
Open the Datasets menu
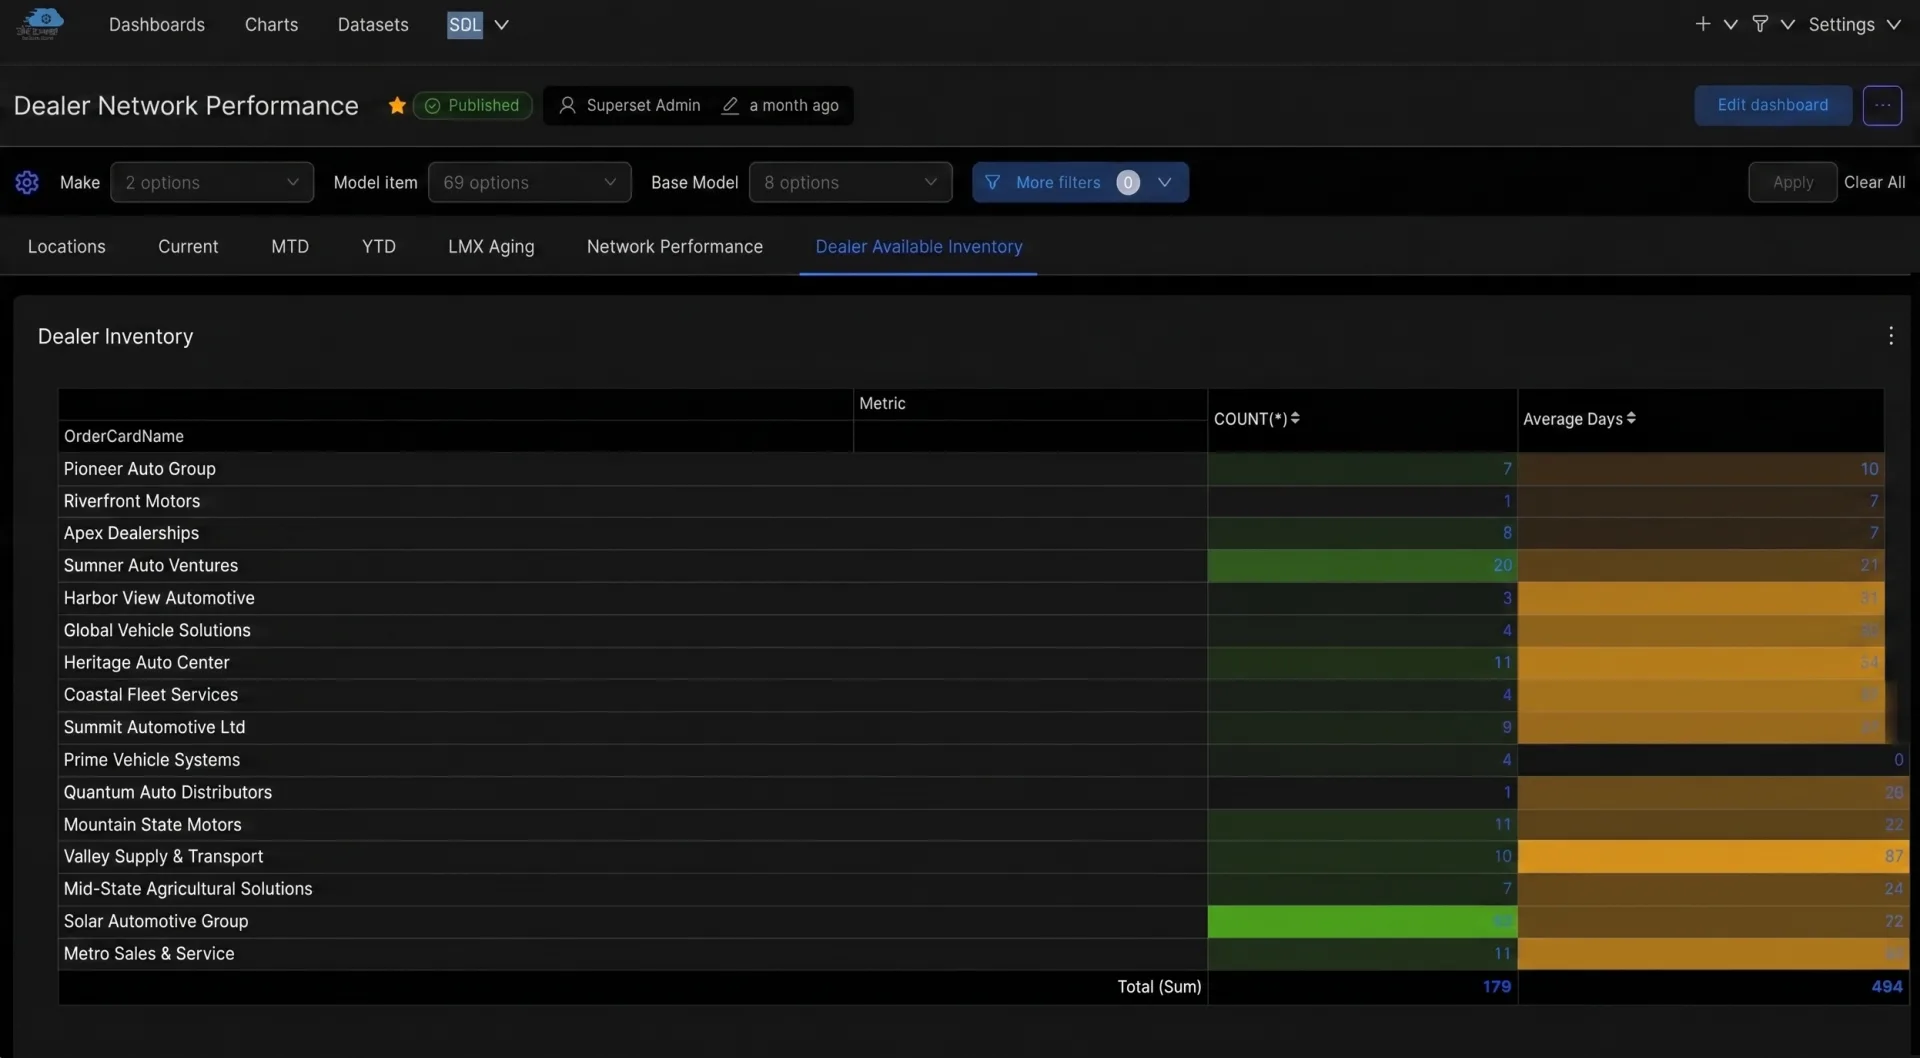pos(373,25)
